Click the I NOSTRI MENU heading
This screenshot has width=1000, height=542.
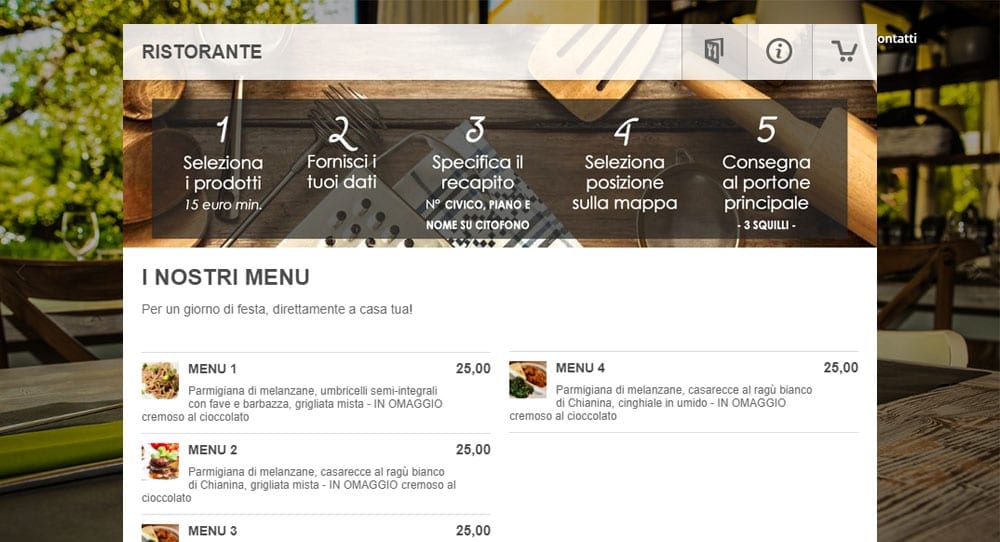point(226,277)
